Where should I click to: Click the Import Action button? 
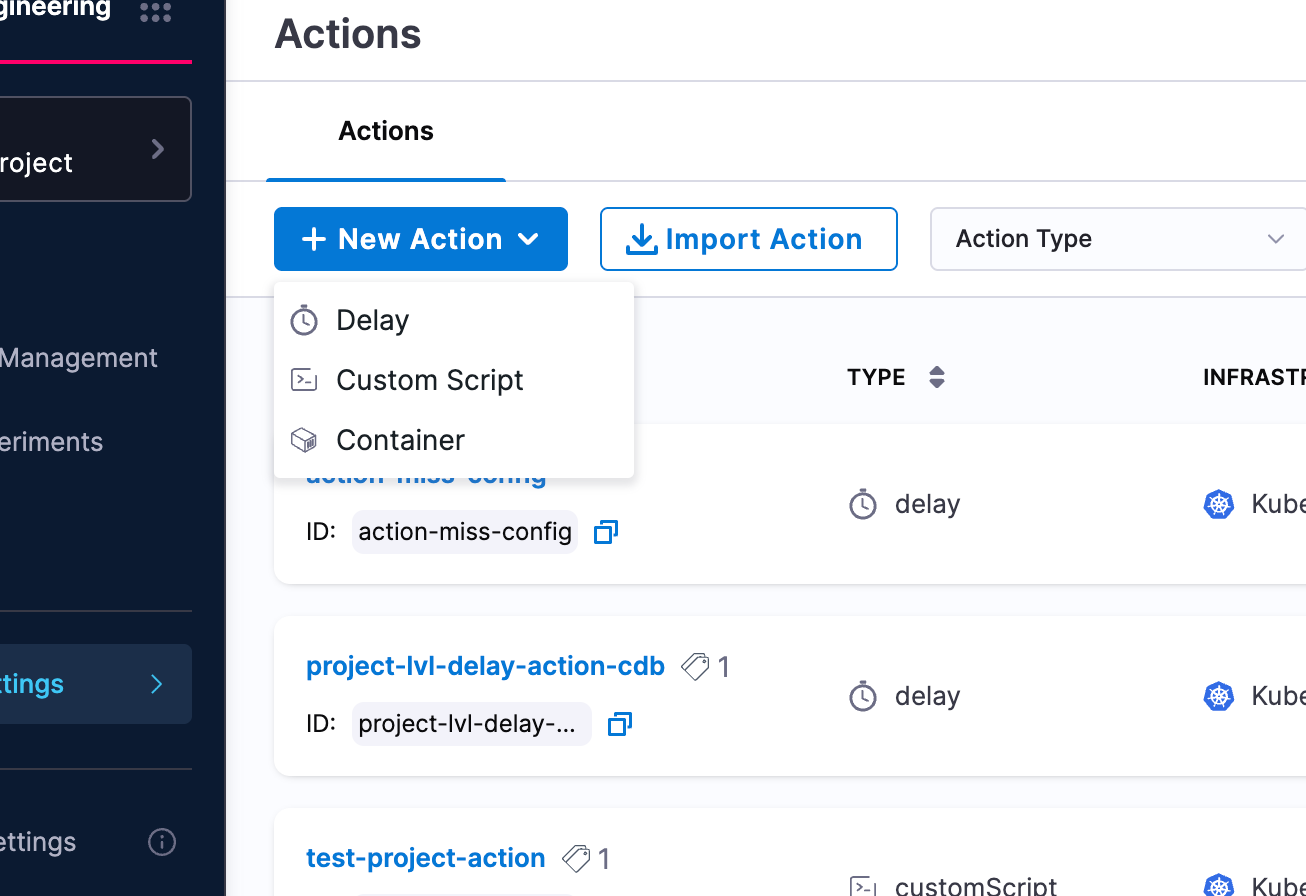[x=748, y=239]
